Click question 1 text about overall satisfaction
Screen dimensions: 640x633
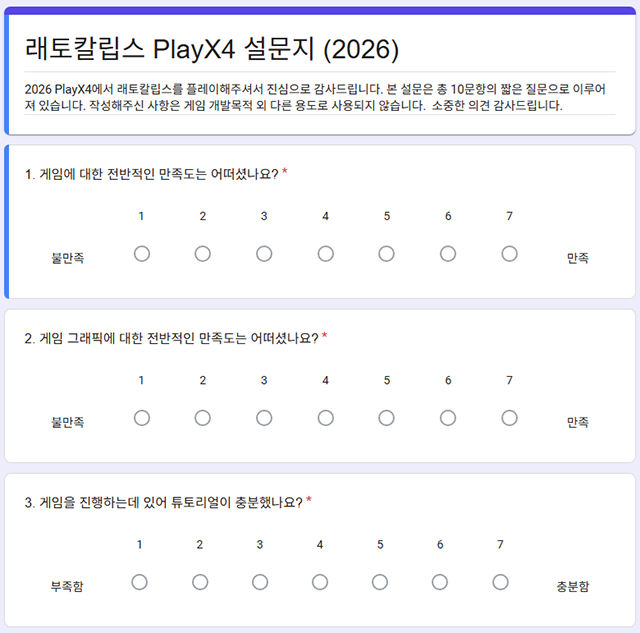click(151, 174)
